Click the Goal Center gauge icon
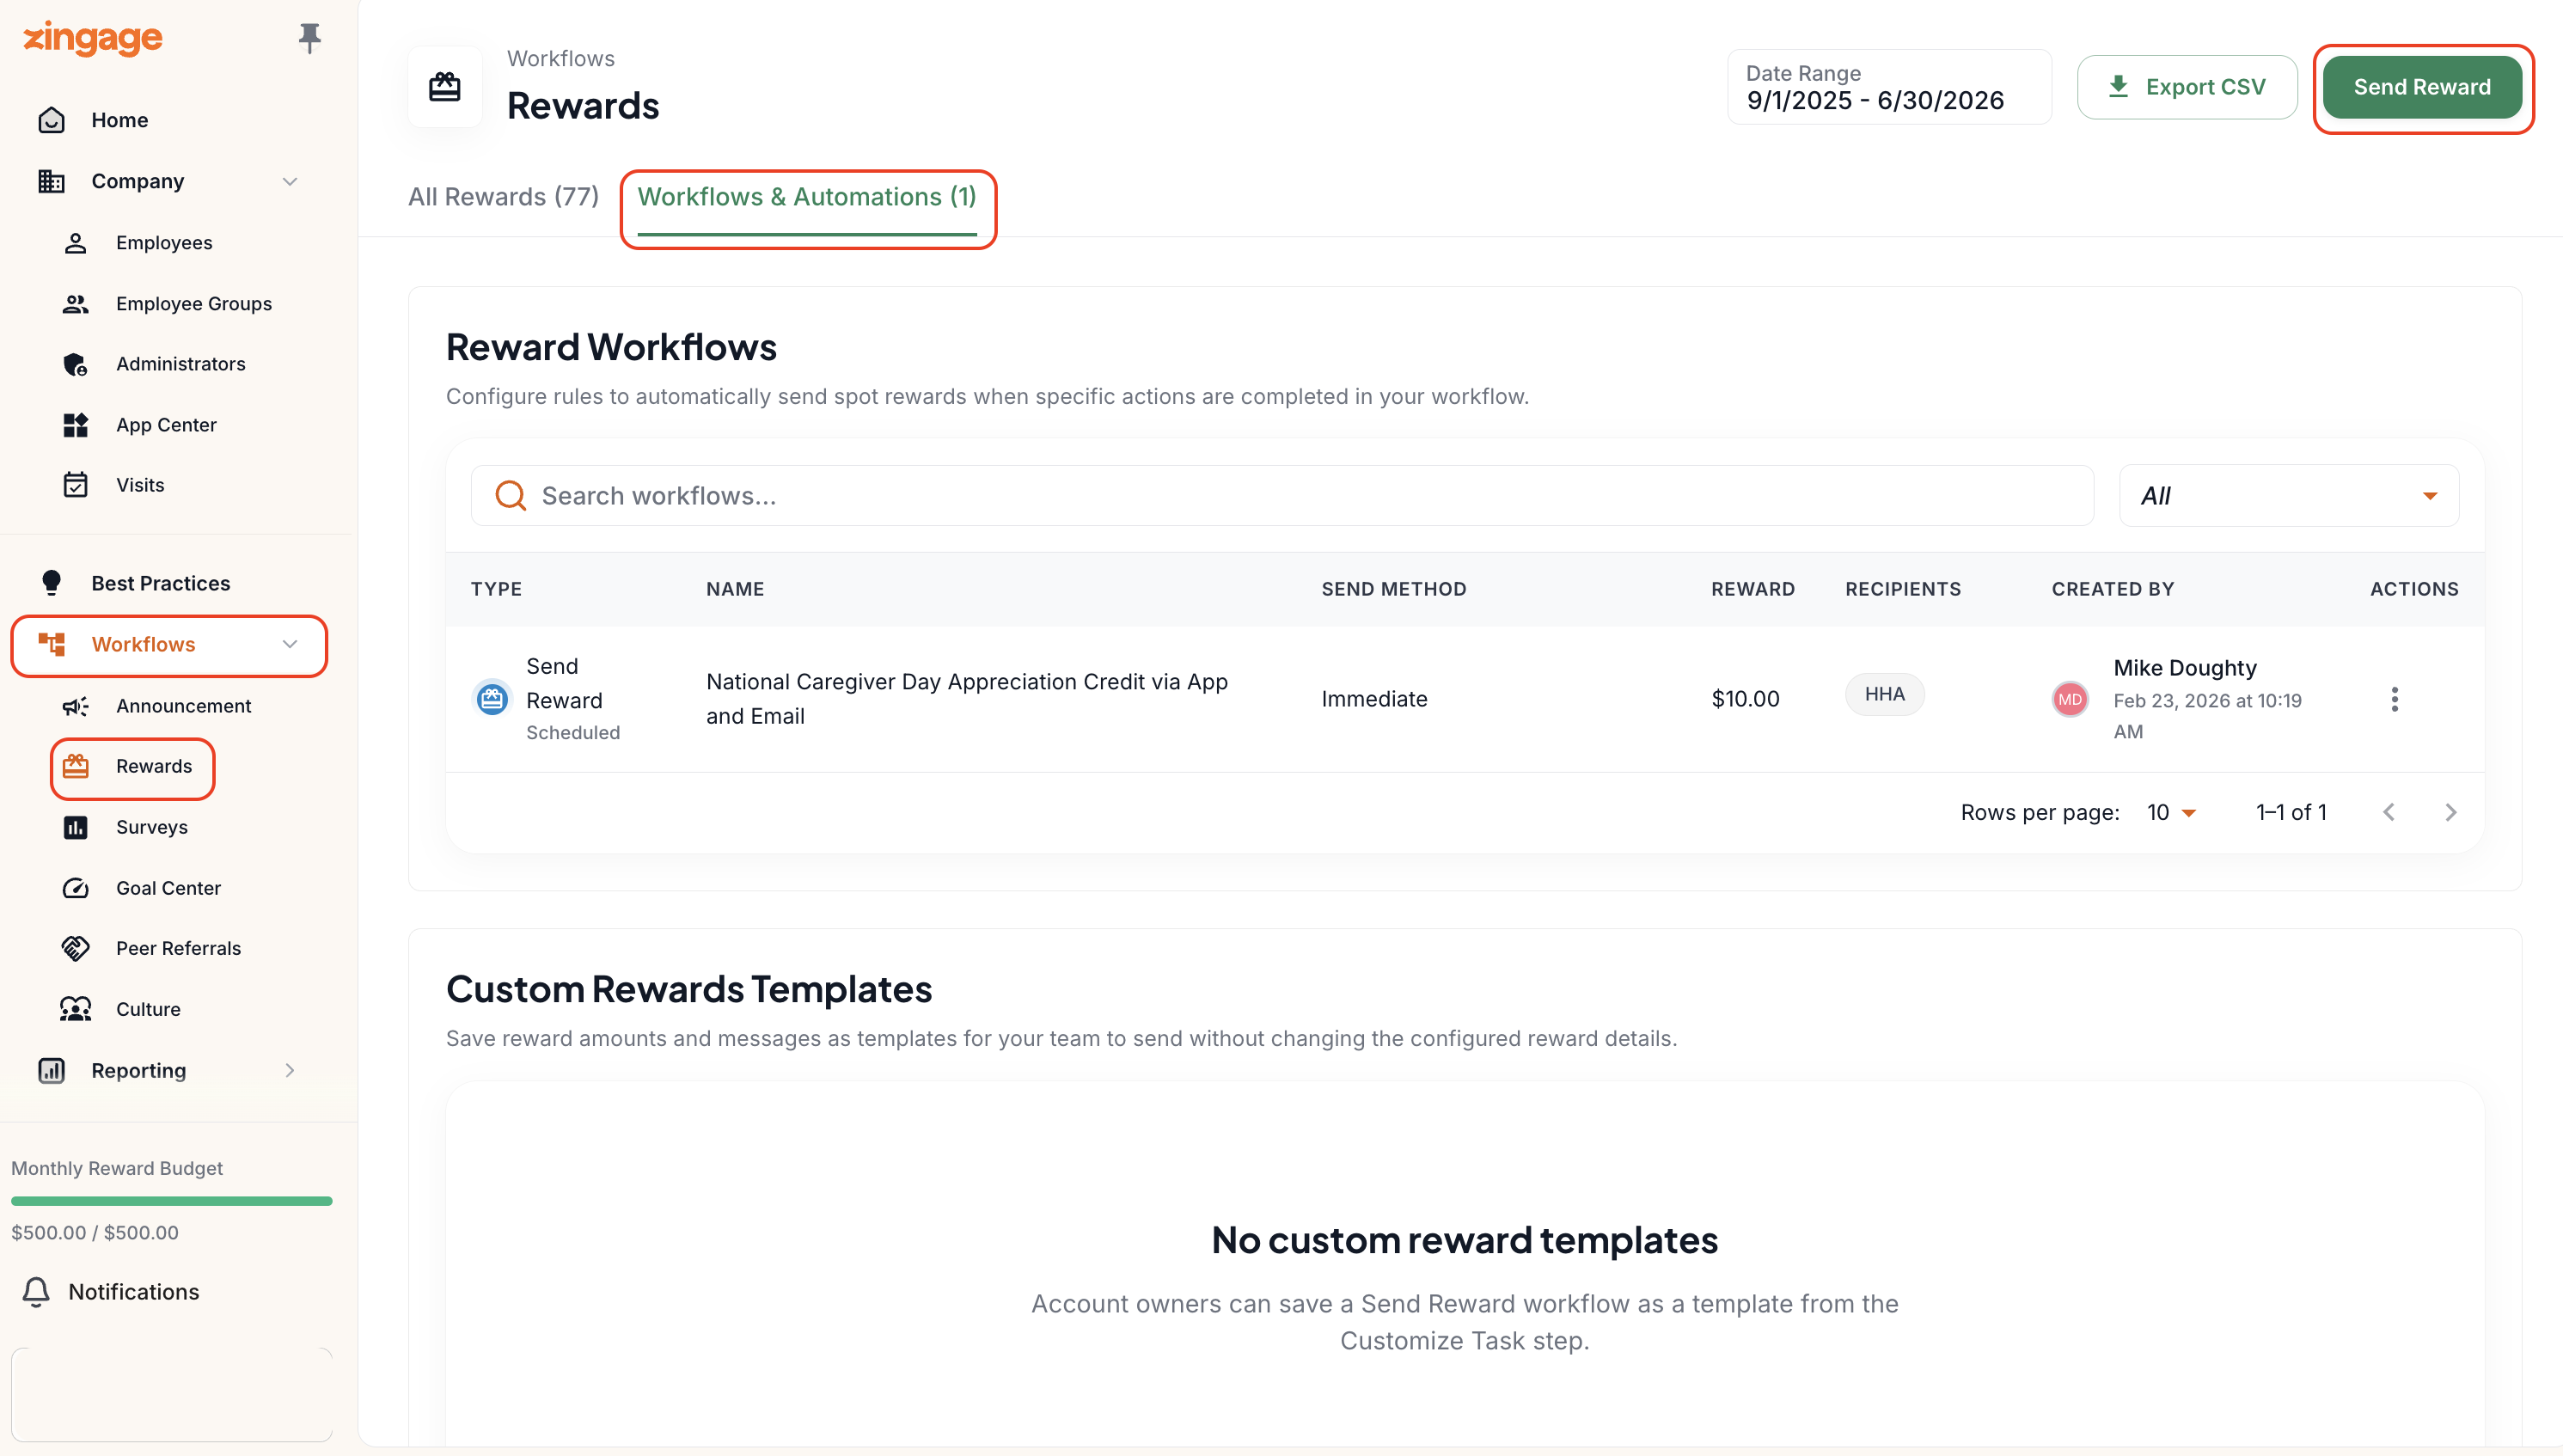Viewport: 2563px width, 1456px height. 76,888
